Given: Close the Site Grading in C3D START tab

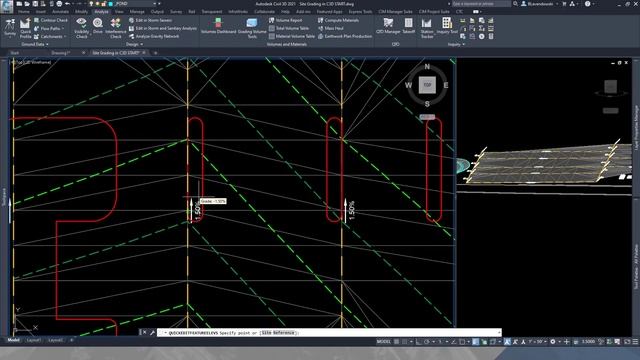Looking at the screenshot, I should pos(144,53).
